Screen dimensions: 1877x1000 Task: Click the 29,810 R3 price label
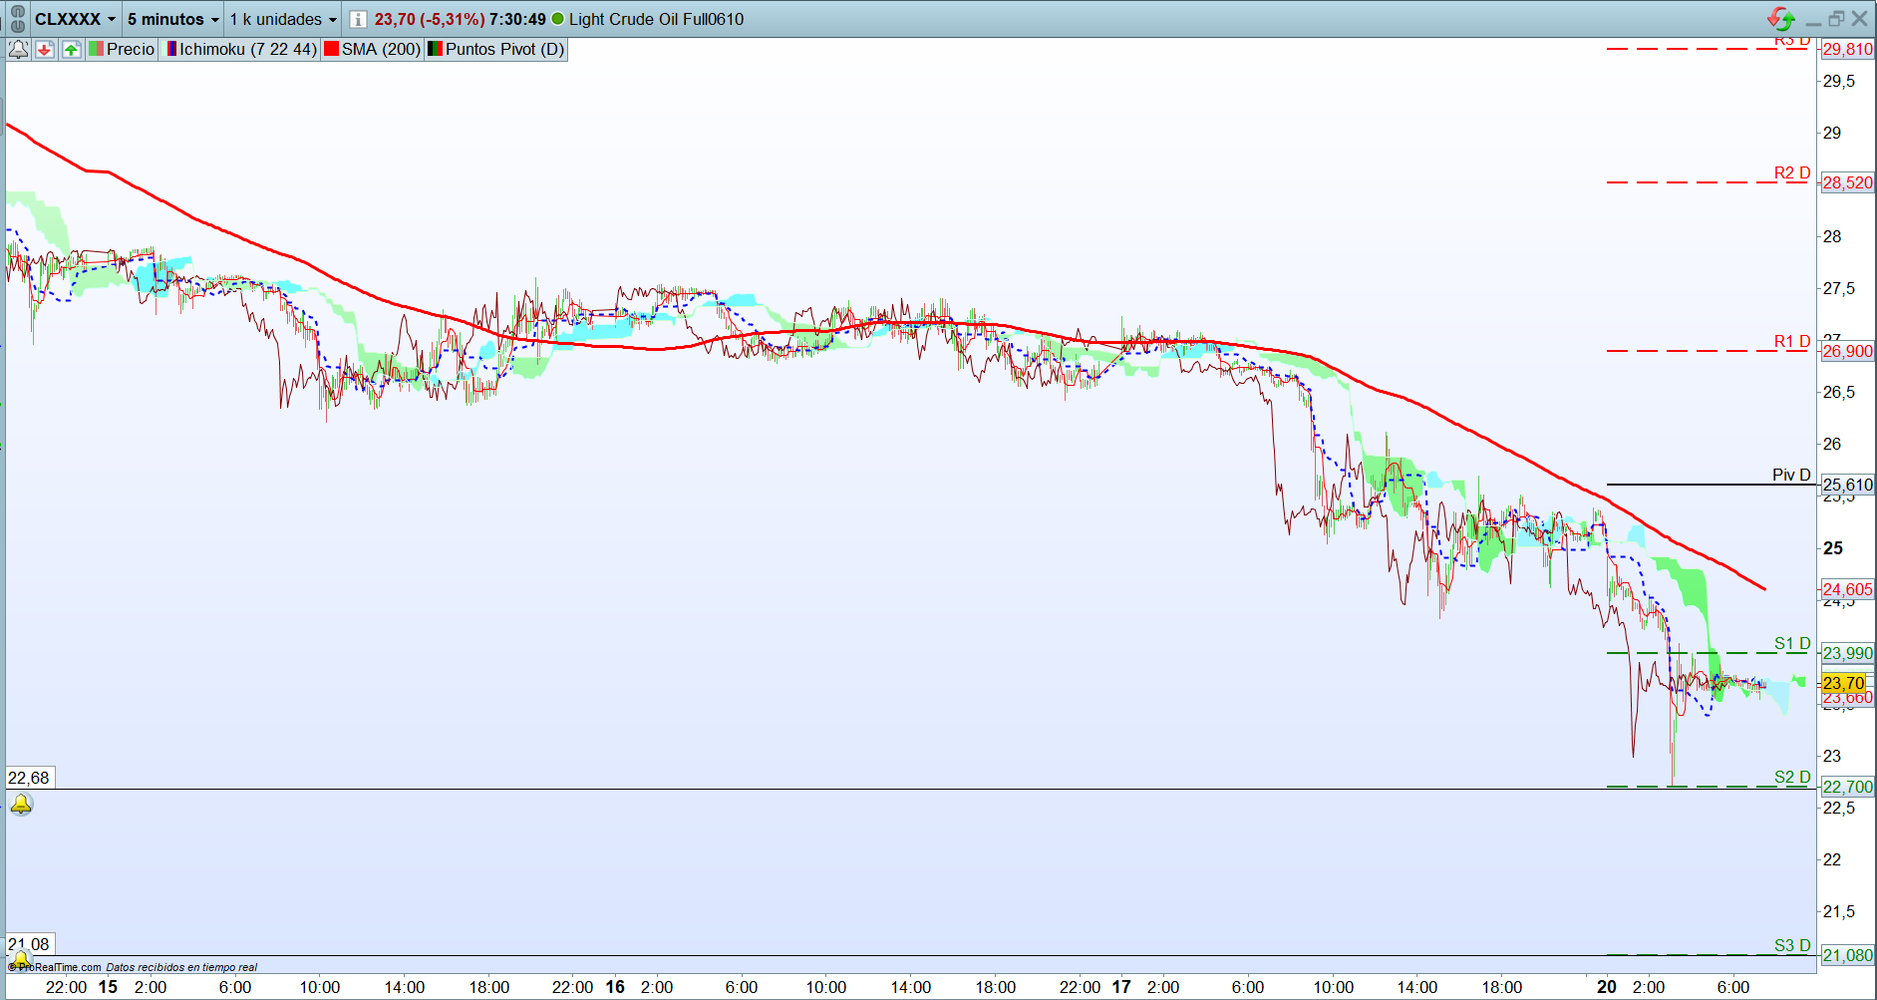coord(1847,49)
